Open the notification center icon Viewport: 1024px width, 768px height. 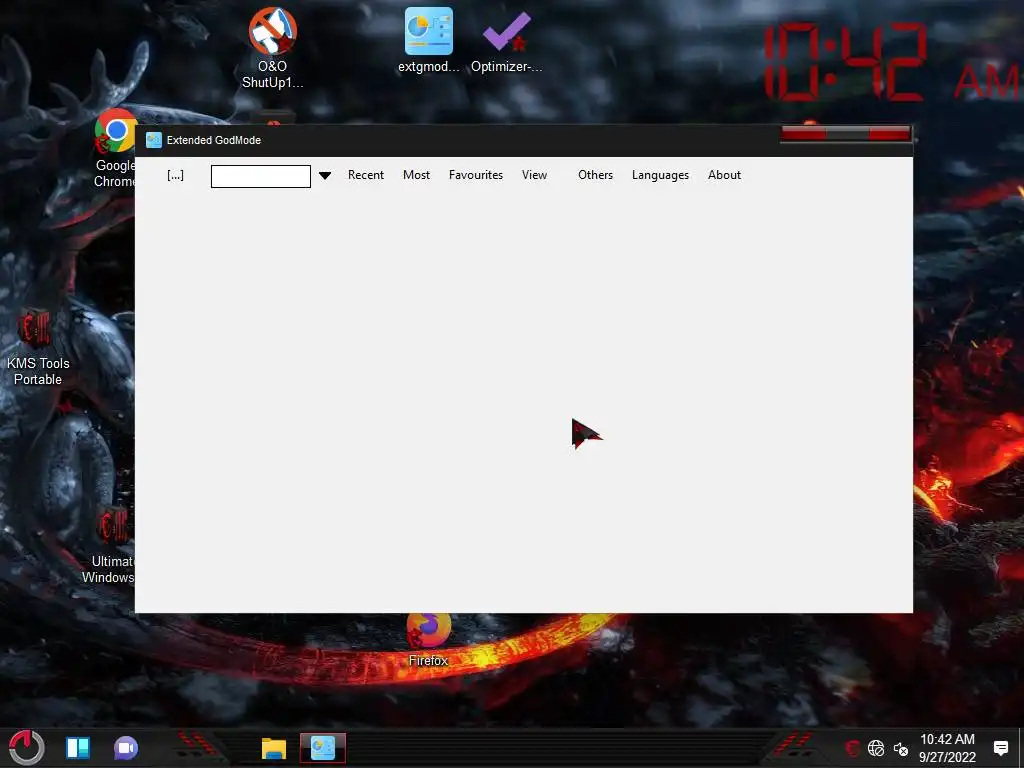[1000, 748]
